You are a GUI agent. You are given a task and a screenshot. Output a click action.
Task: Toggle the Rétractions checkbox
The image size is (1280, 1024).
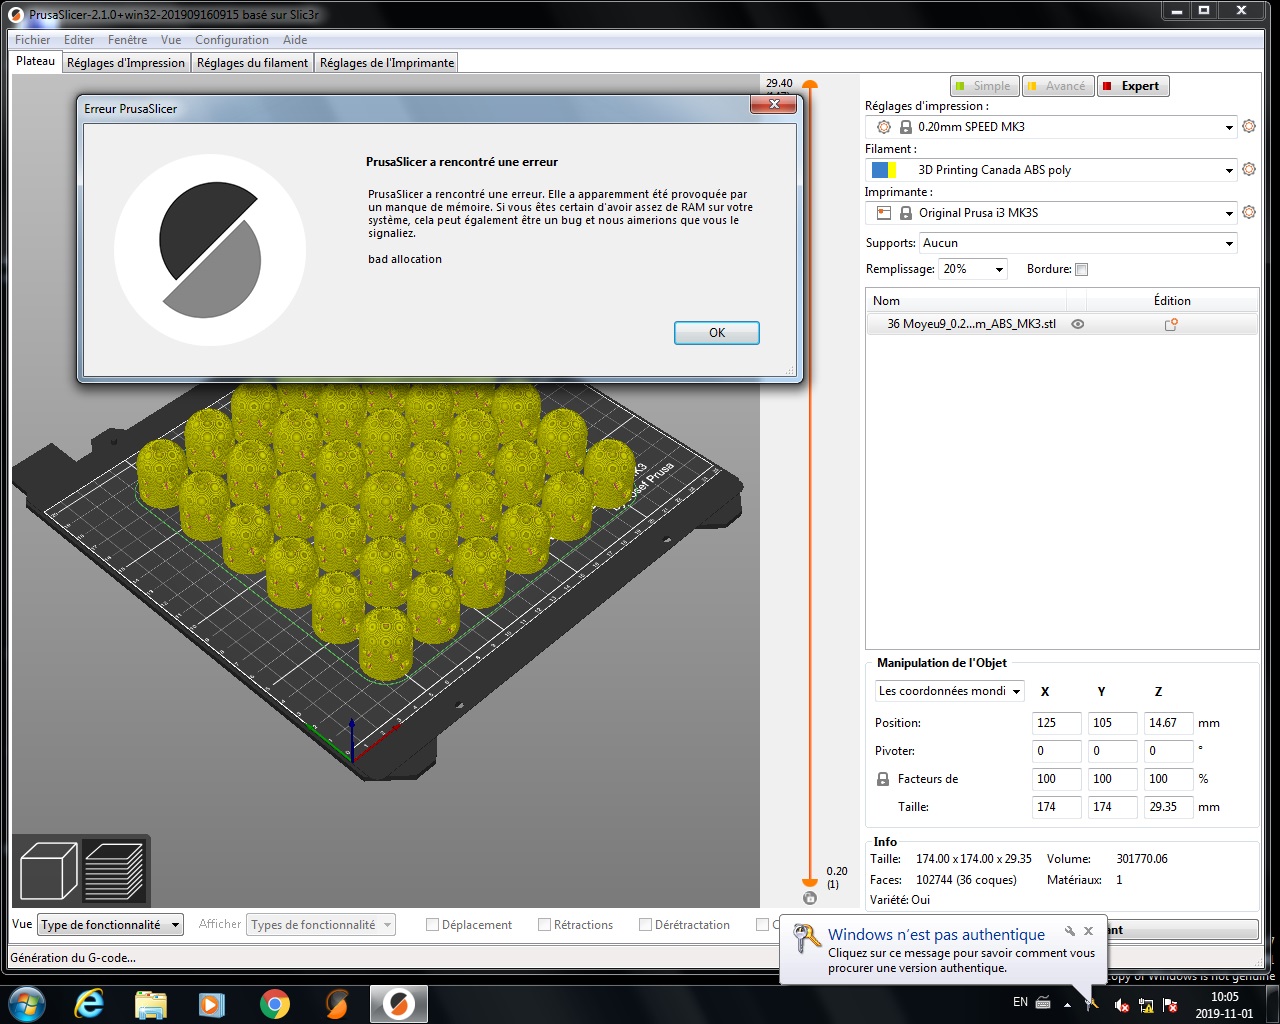(x=545, y=925)
